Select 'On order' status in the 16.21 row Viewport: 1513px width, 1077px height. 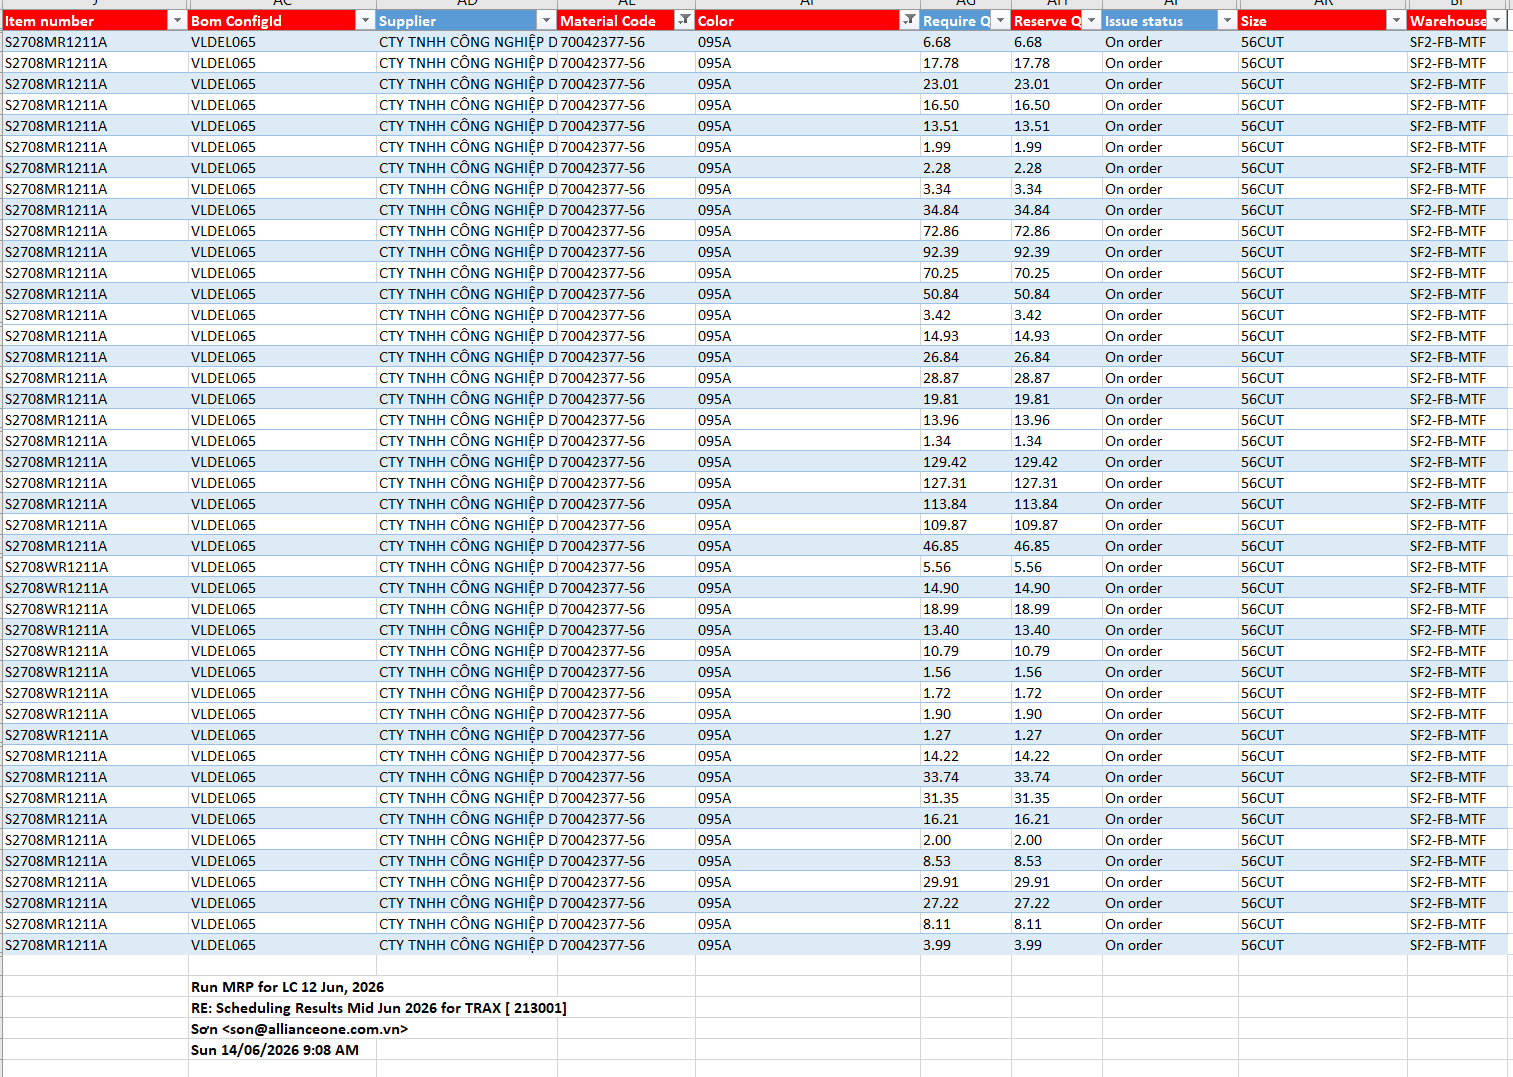click(x=1170, y=819)
